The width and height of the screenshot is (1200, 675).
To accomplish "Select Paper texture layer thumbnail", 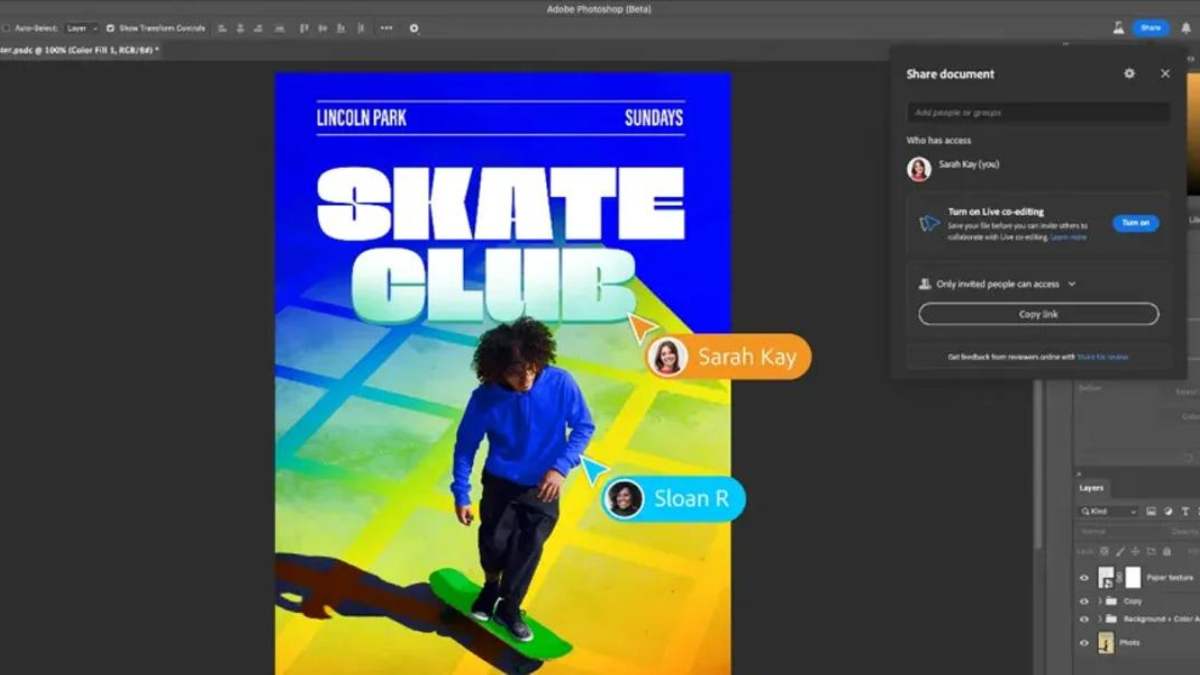I will tap(1106, 578).
